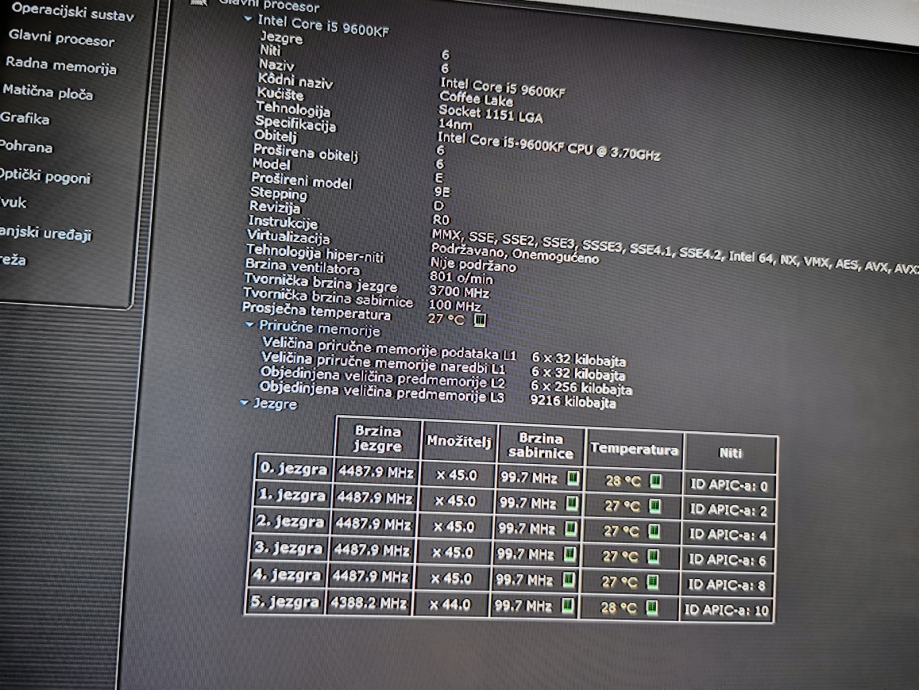This screenshot has height=690, width=919.
Task: Click the Brzina sabirnice column header
Action: (540, 445)
